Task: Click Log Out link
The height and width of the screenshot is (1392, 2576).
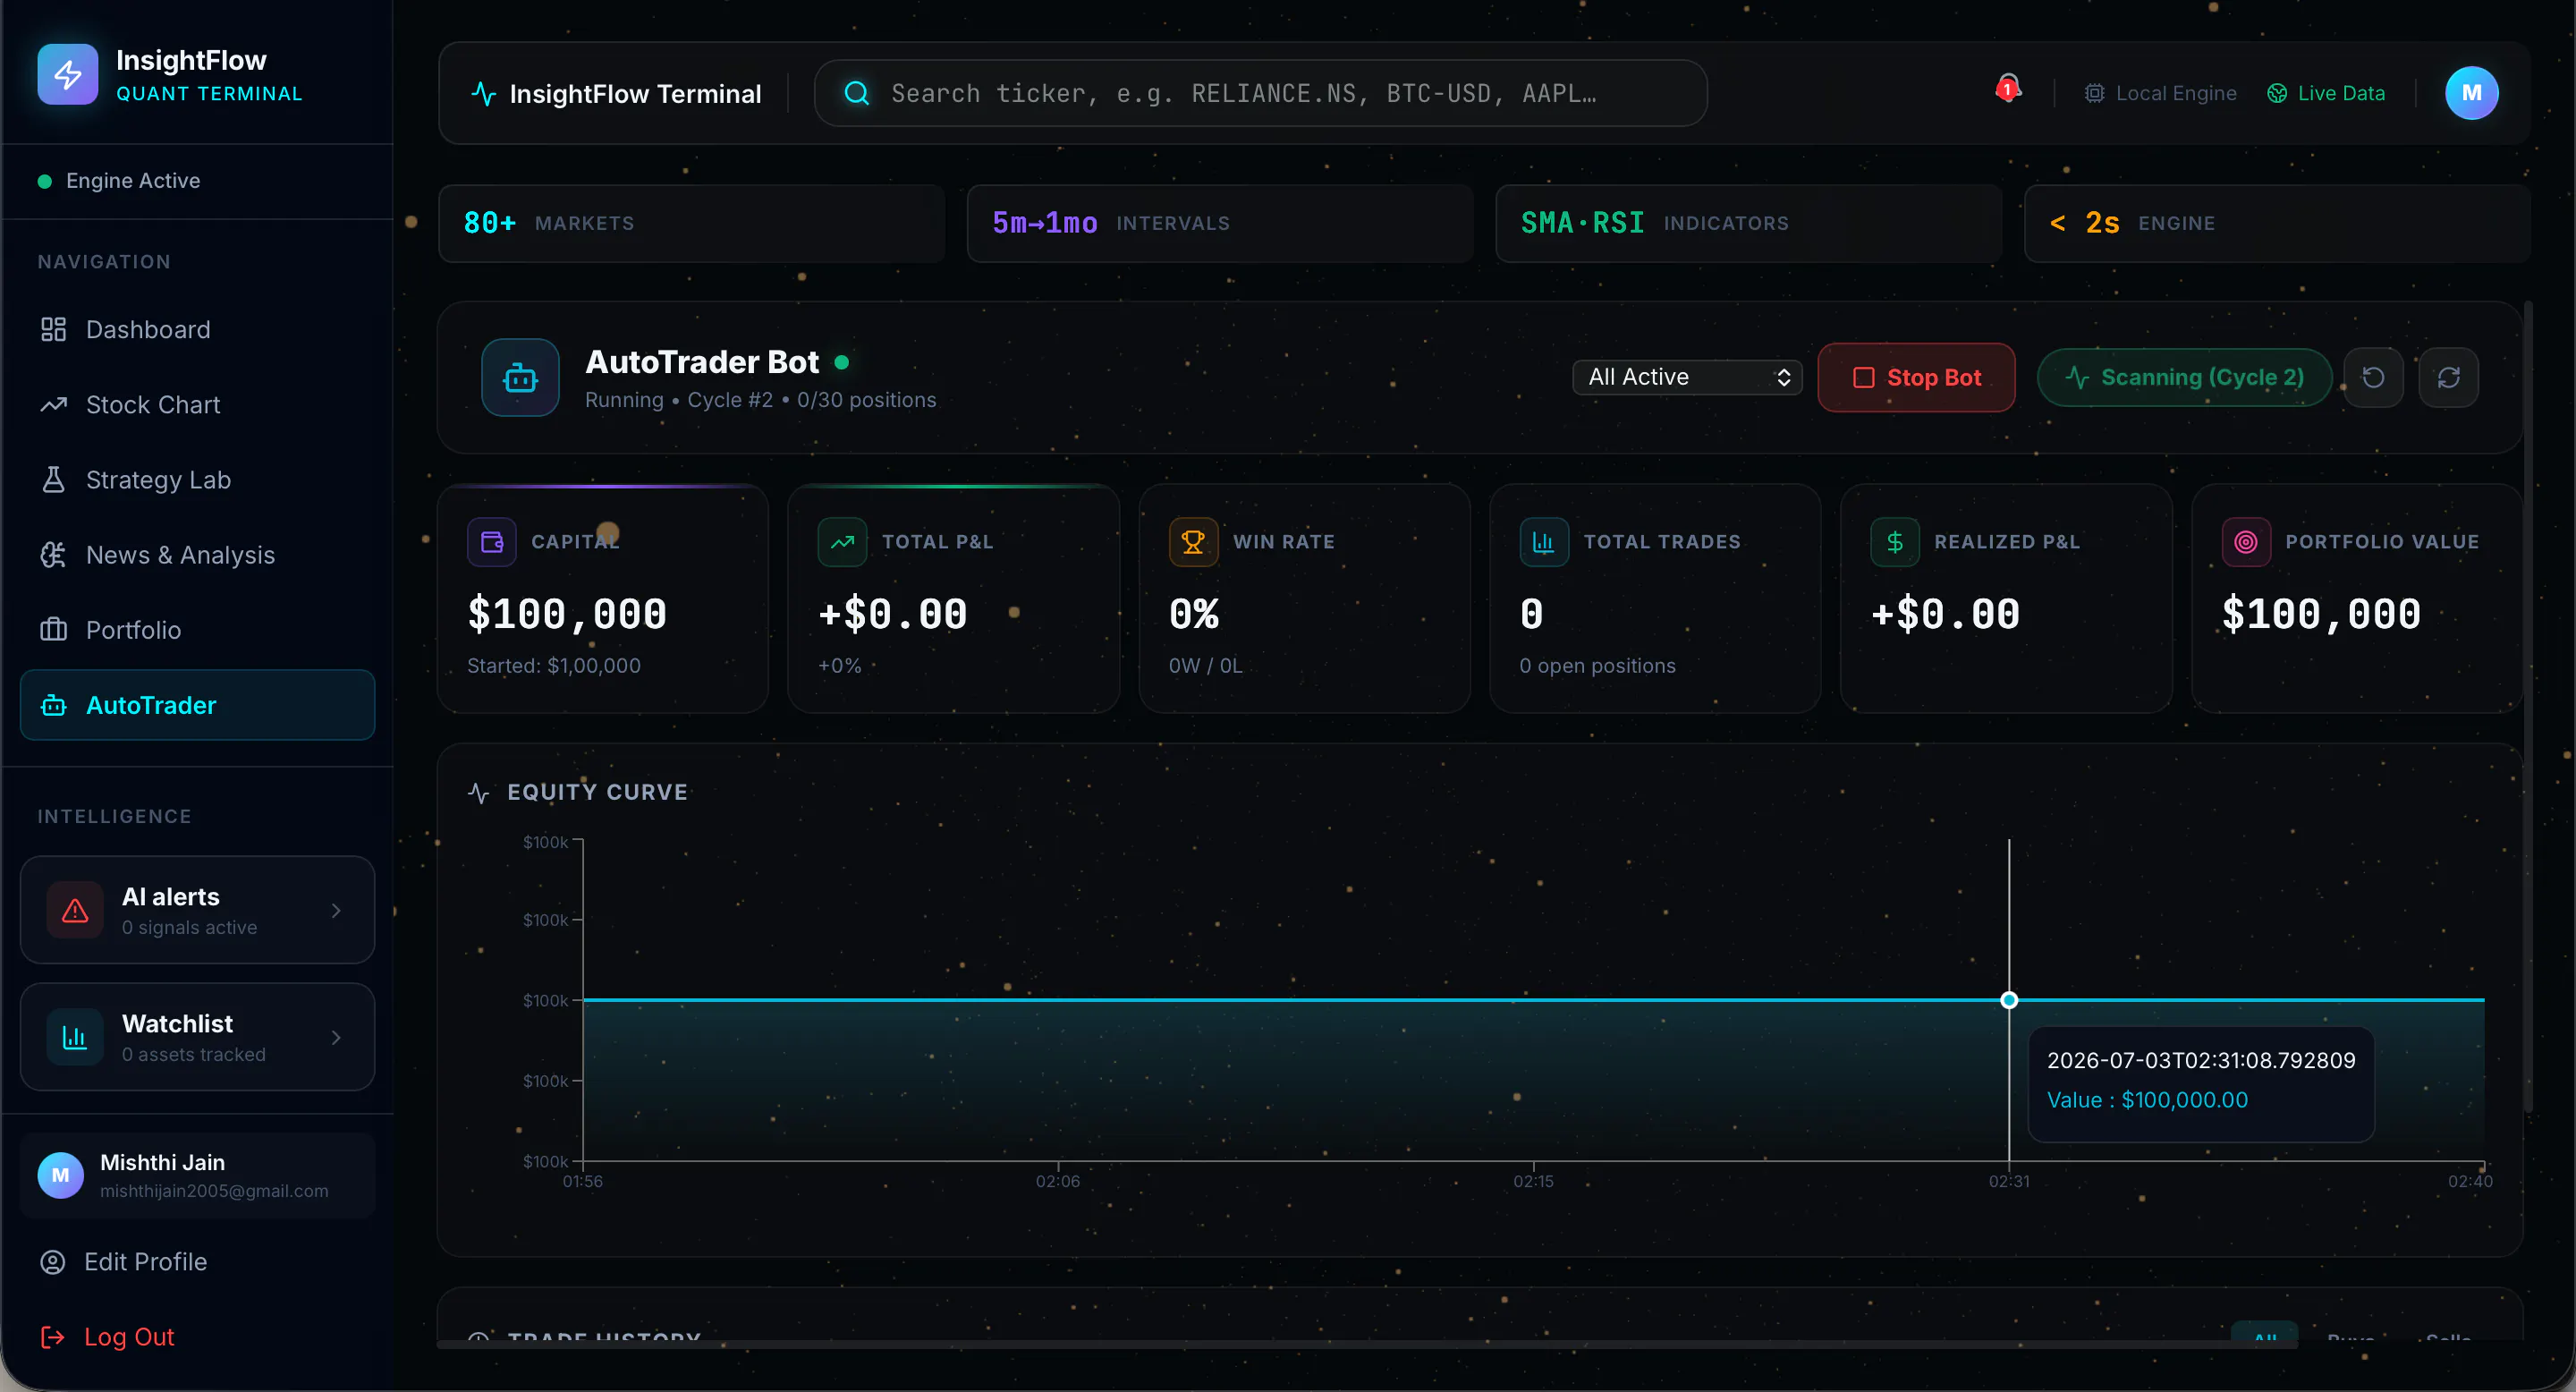Action: pos(129,1337)
